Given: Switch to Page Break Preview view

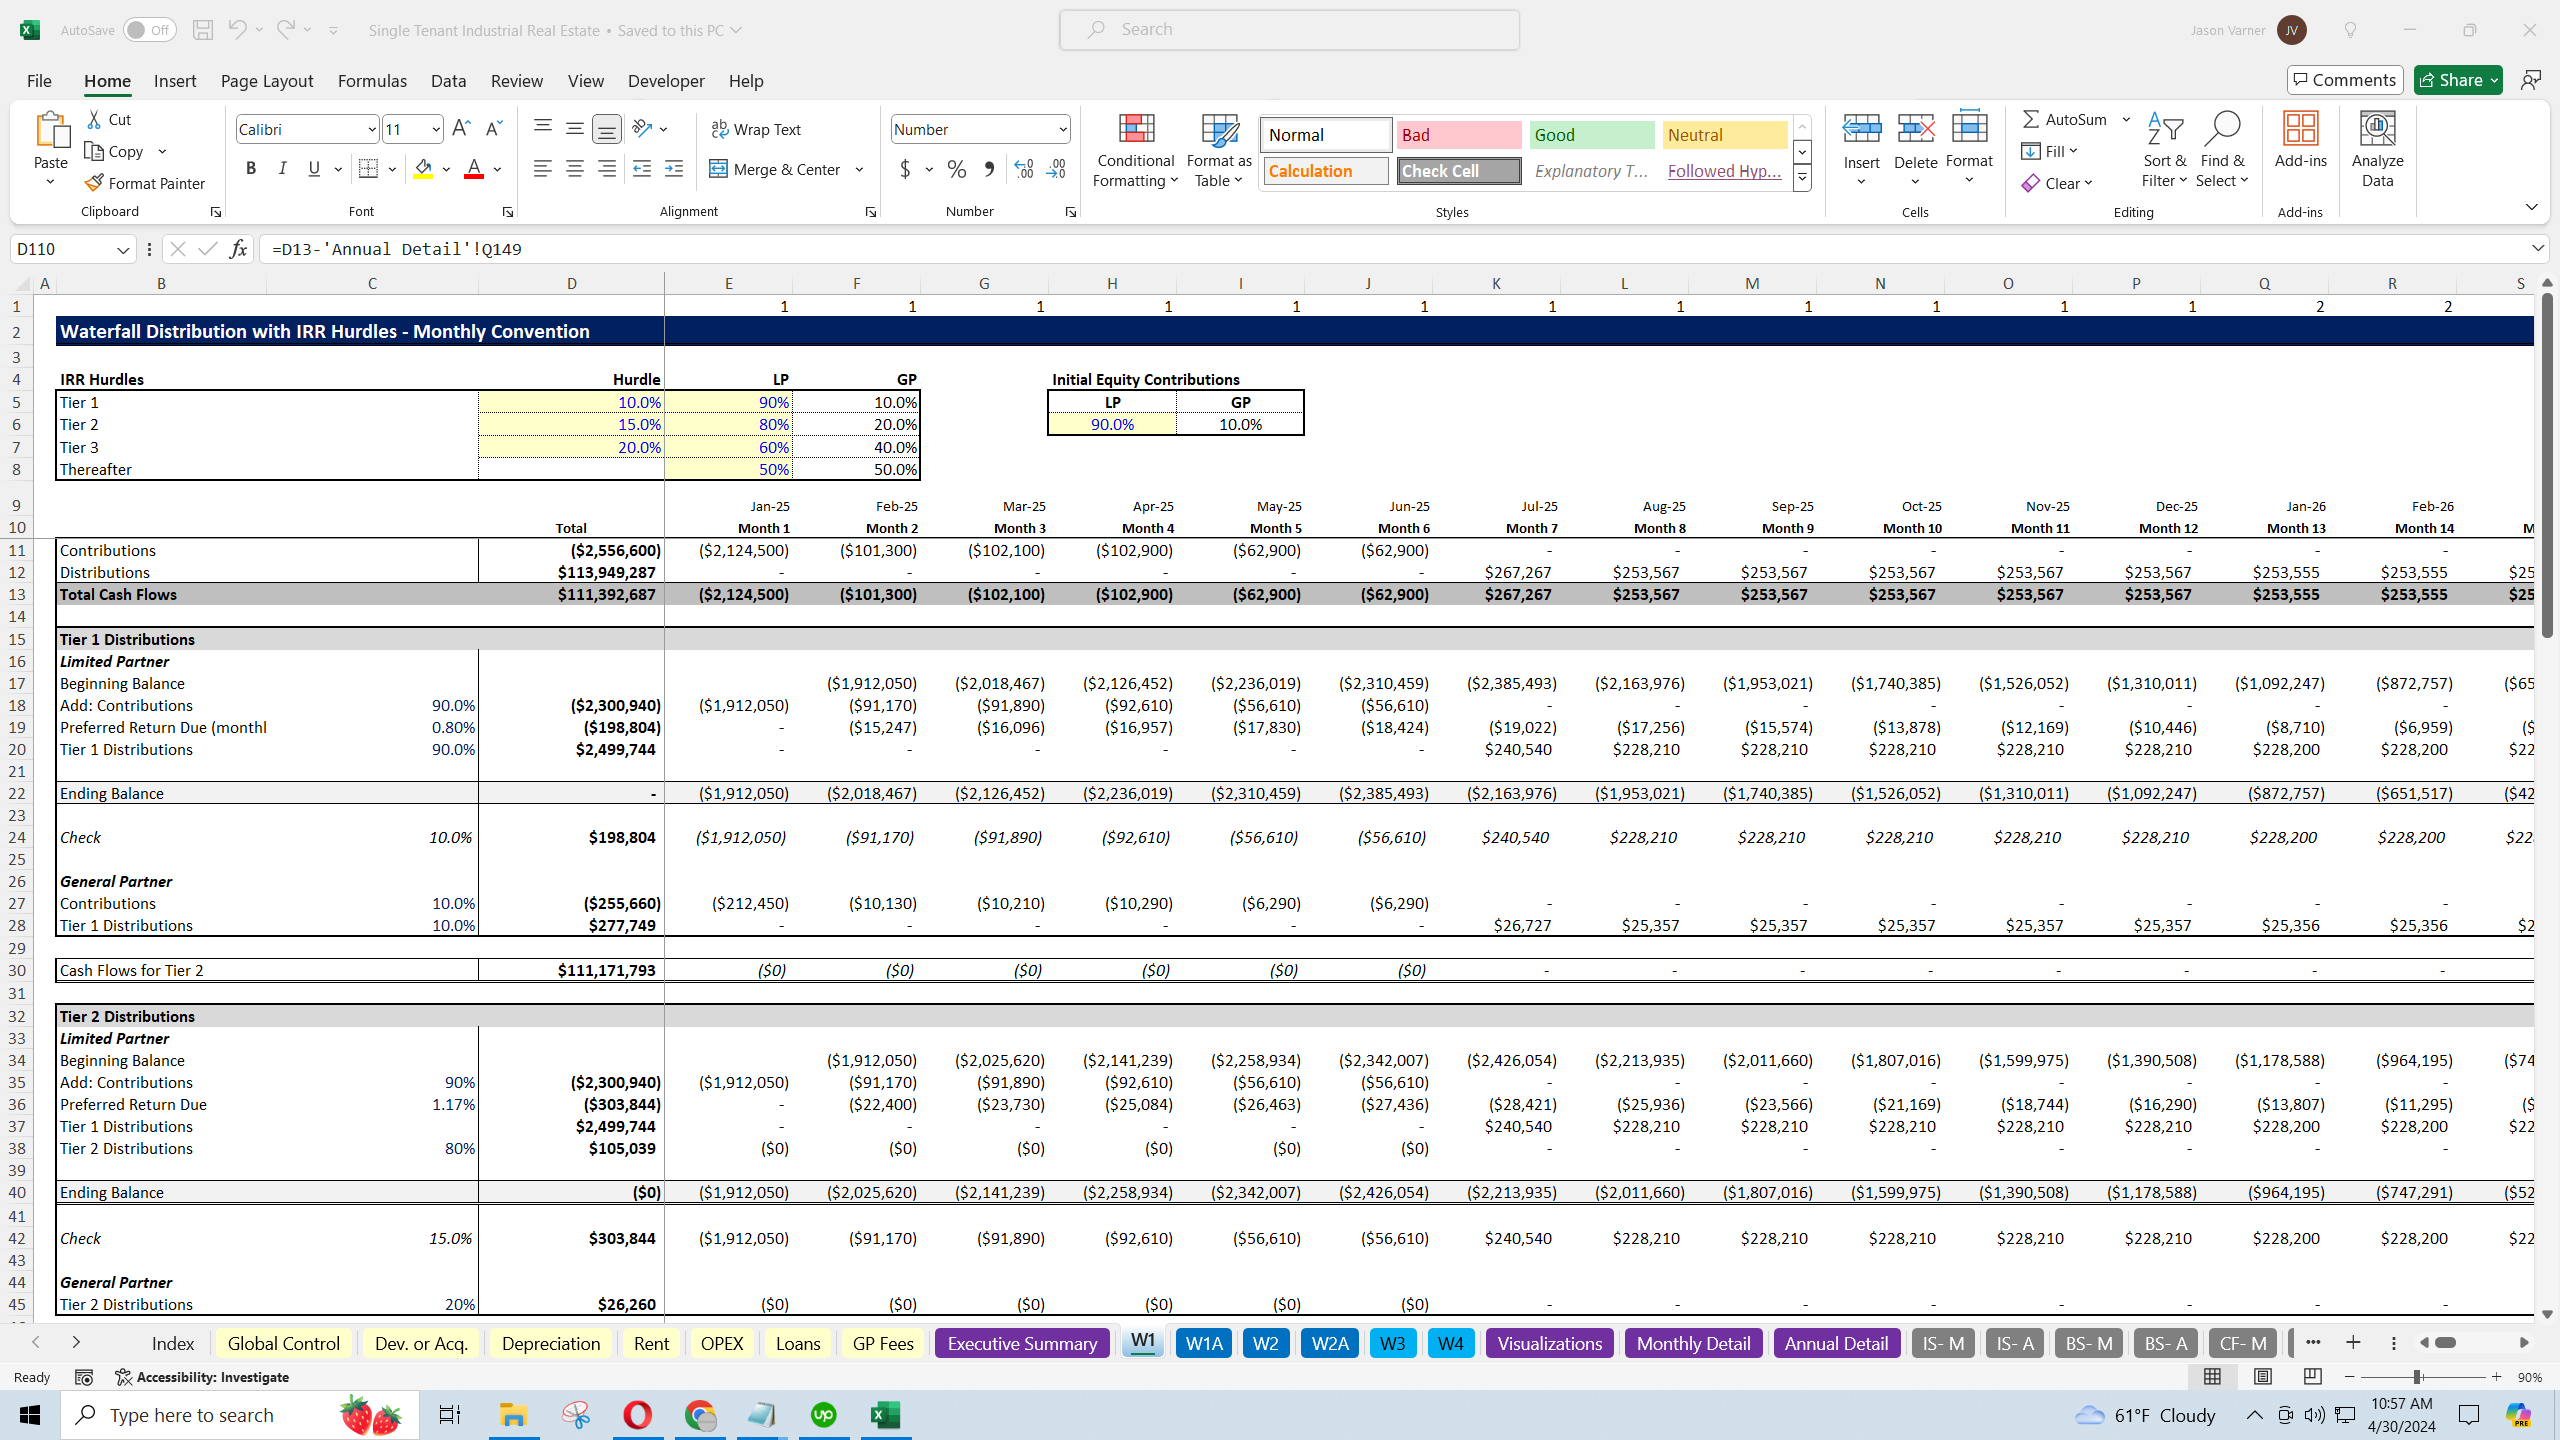Looking at the screenshot, I should pyautogui.click(x=2312, y=1377).
